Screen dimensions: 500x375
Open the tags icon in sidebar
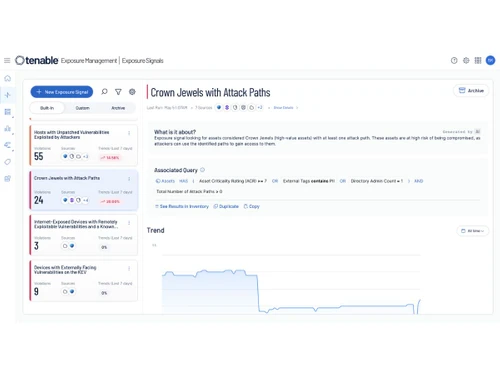click(8, 162)
